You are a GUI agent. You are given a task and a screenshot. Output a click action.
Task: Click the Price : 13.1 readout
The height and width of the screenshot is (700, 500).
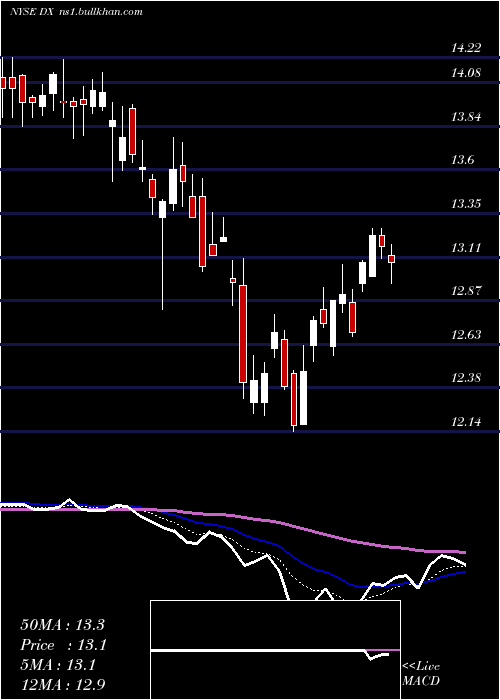coord(63,645)
